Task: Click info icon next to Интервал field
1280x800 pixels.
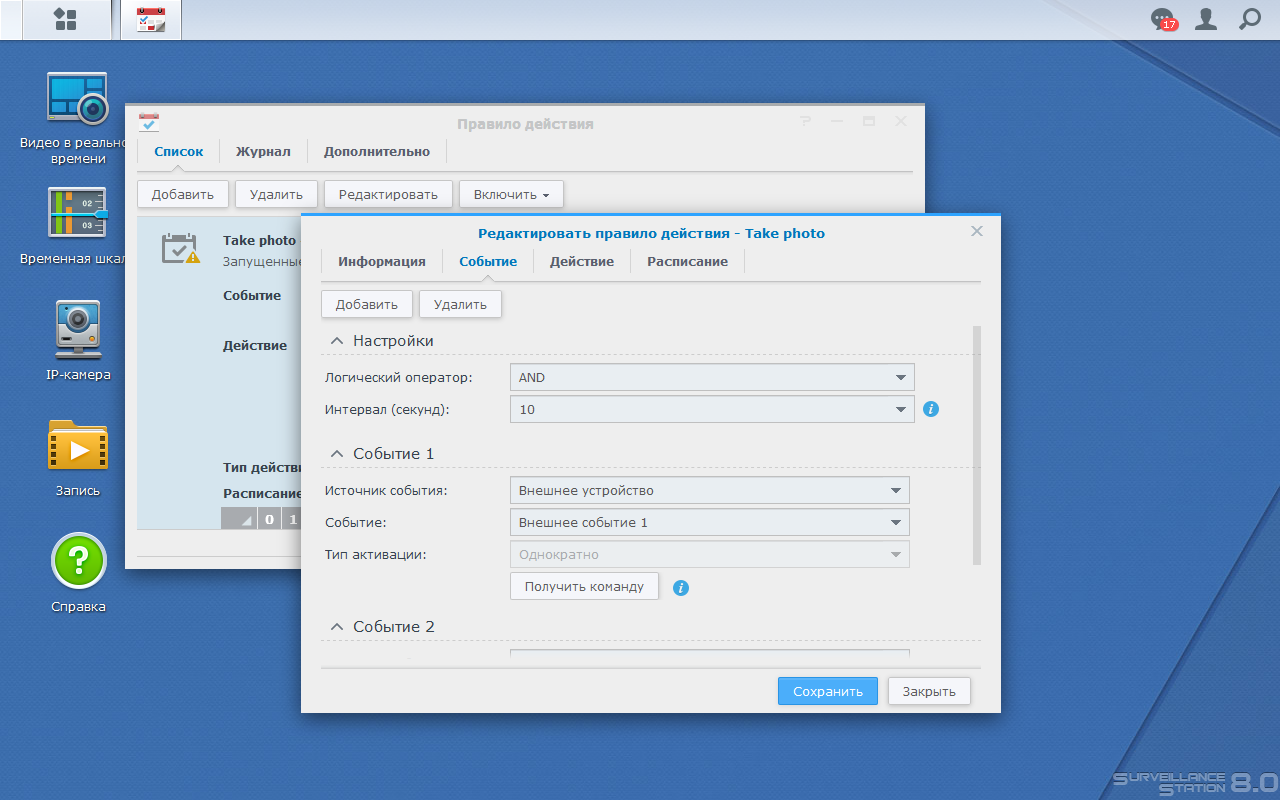Action: (931, 409)
